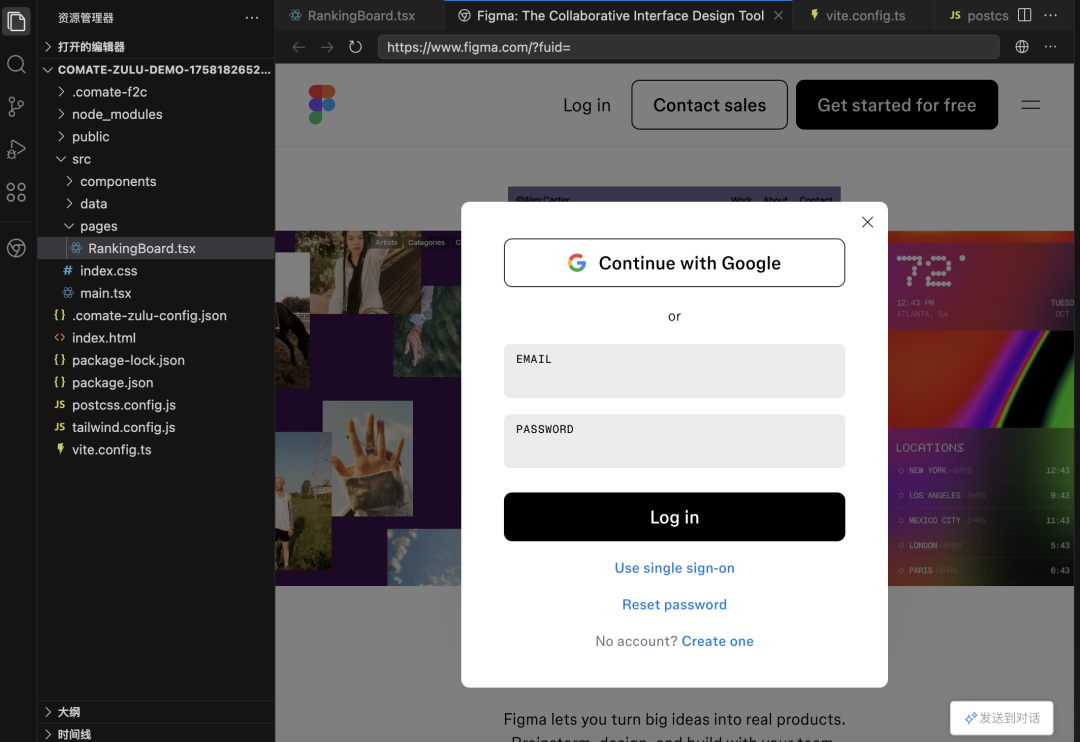Collapse the COMATE-ZULU-DEMO project root
The image size is (1080, 742).
click(156, 70)
